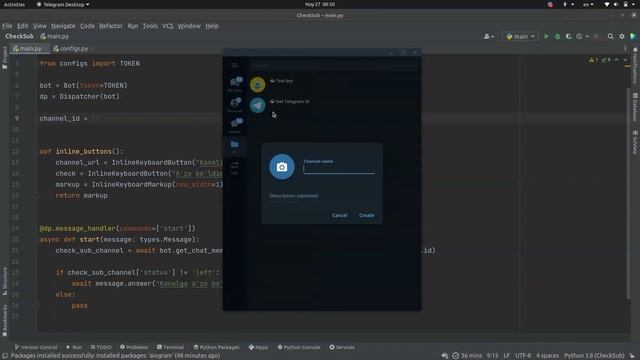640x360 pixels.
Task: Click the LF line separator in status bar
Action: 506,356
